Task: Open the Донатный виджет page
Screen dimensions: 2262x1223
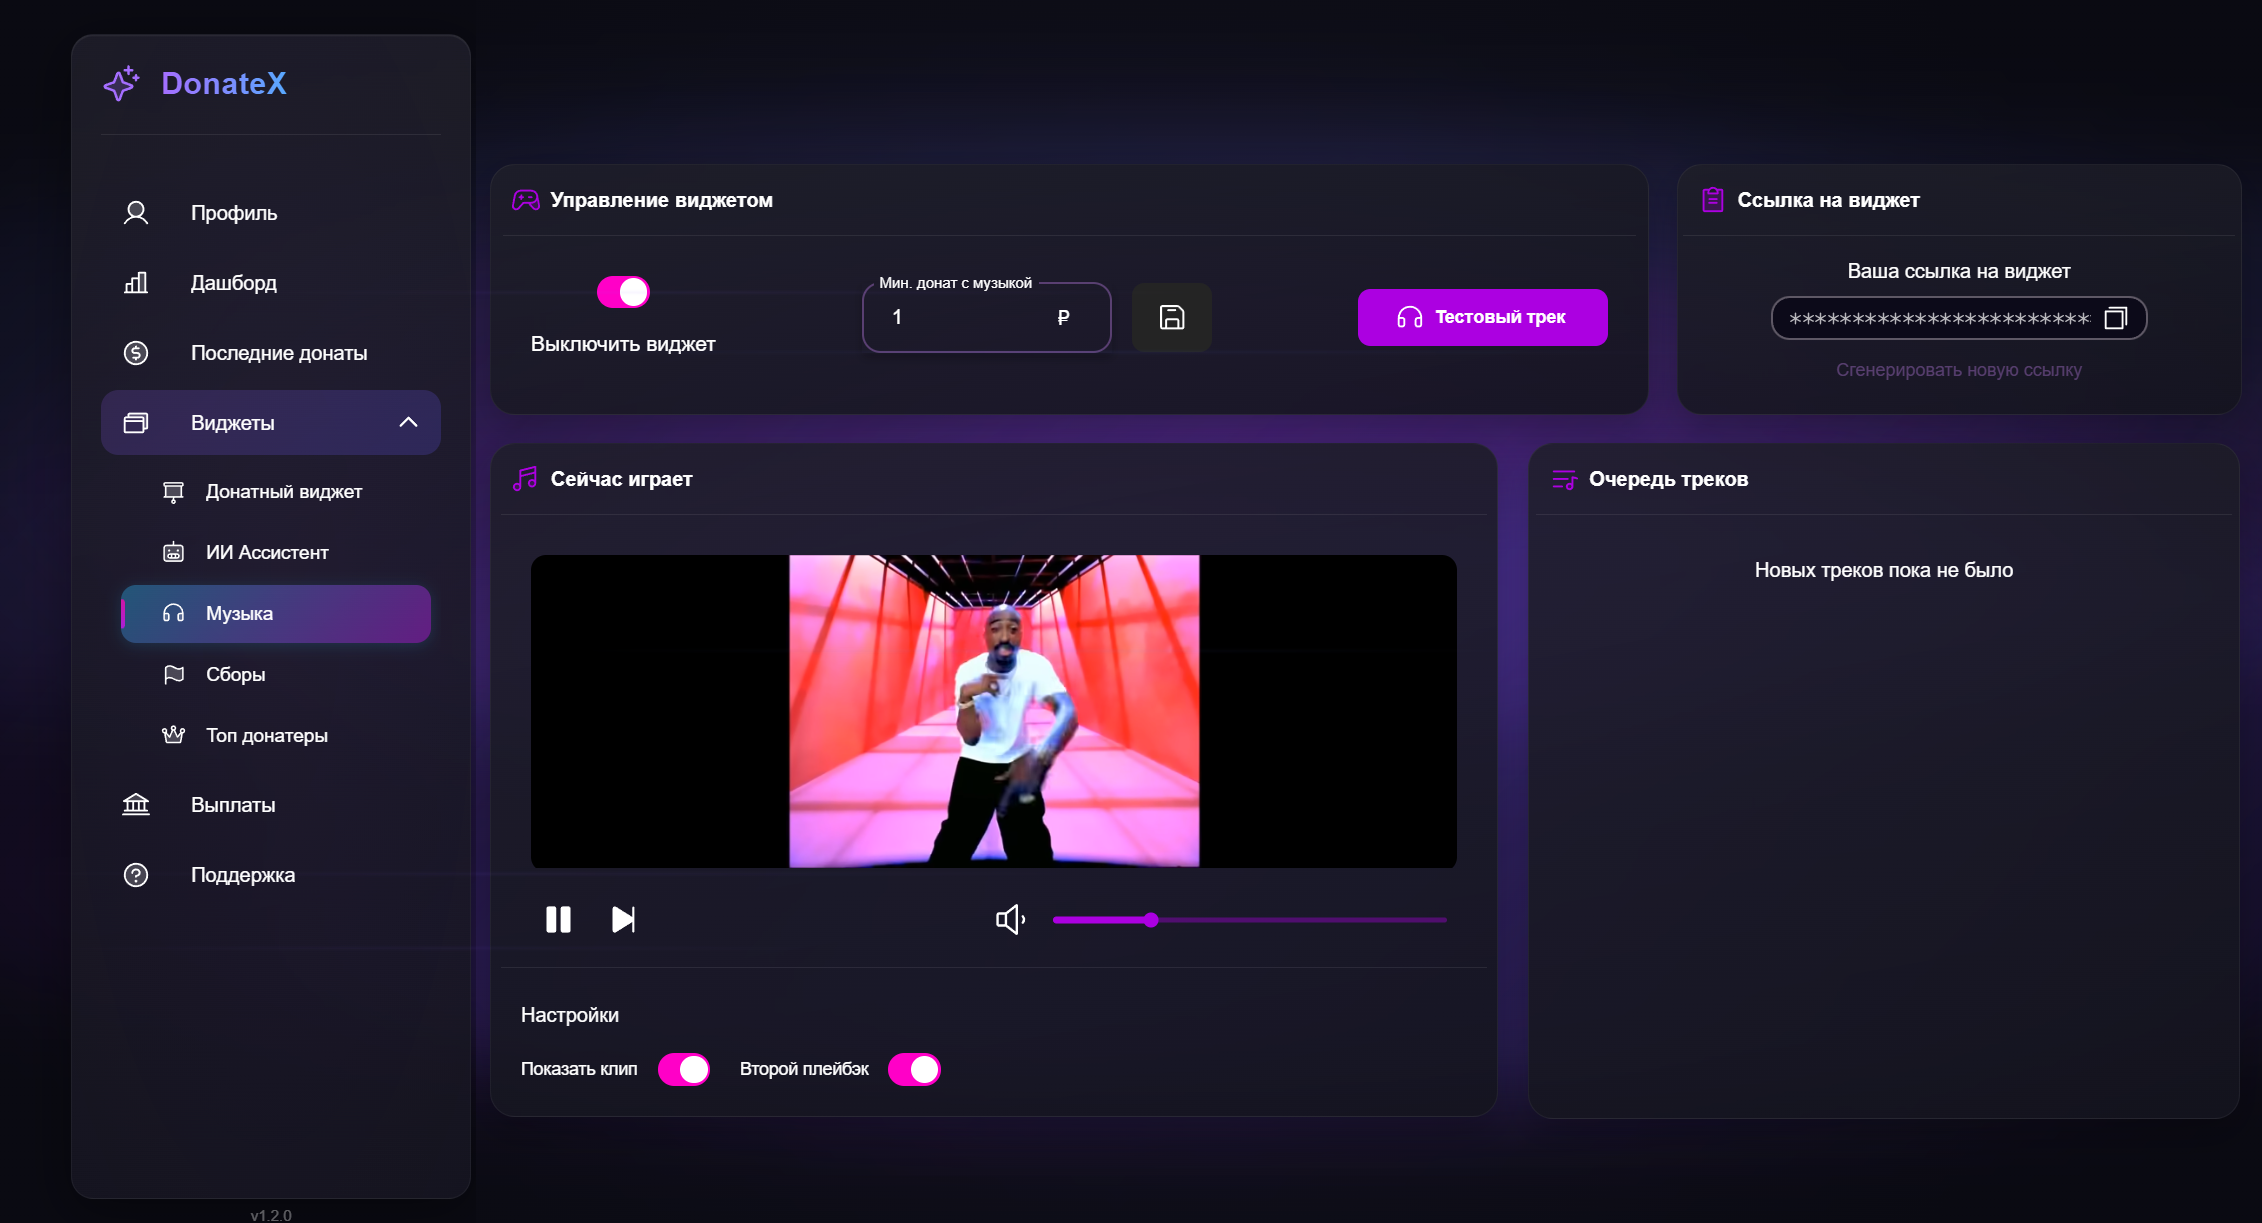Action: [276, 492]
